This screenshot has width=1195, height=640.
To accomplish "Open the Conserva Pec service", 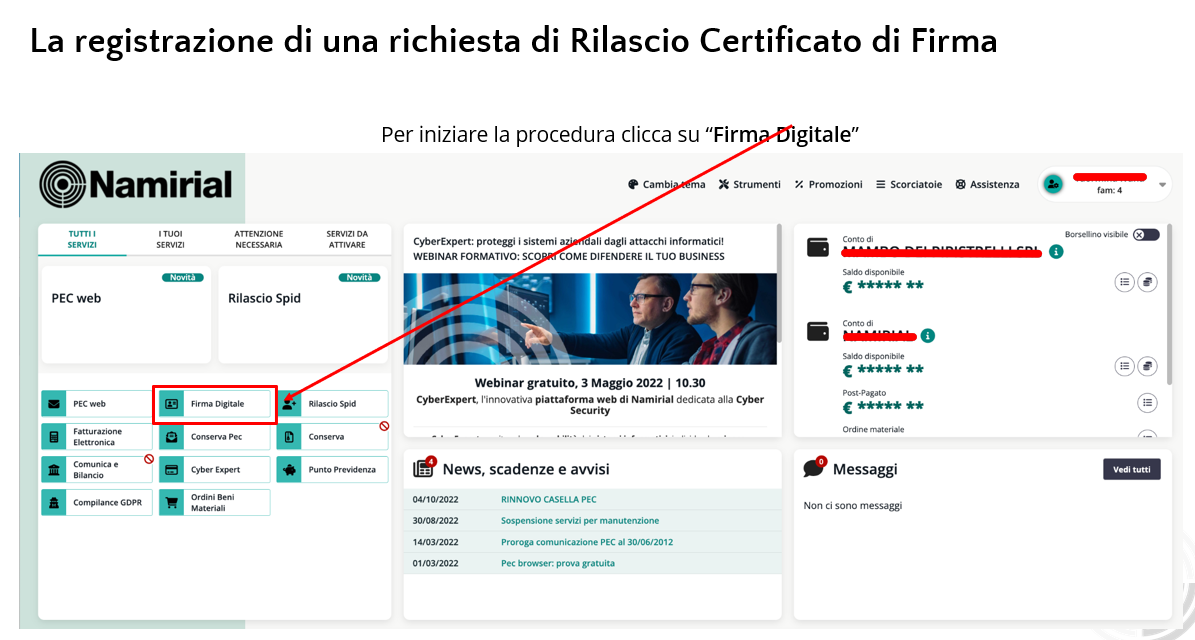I will click(x=214, y=437).
